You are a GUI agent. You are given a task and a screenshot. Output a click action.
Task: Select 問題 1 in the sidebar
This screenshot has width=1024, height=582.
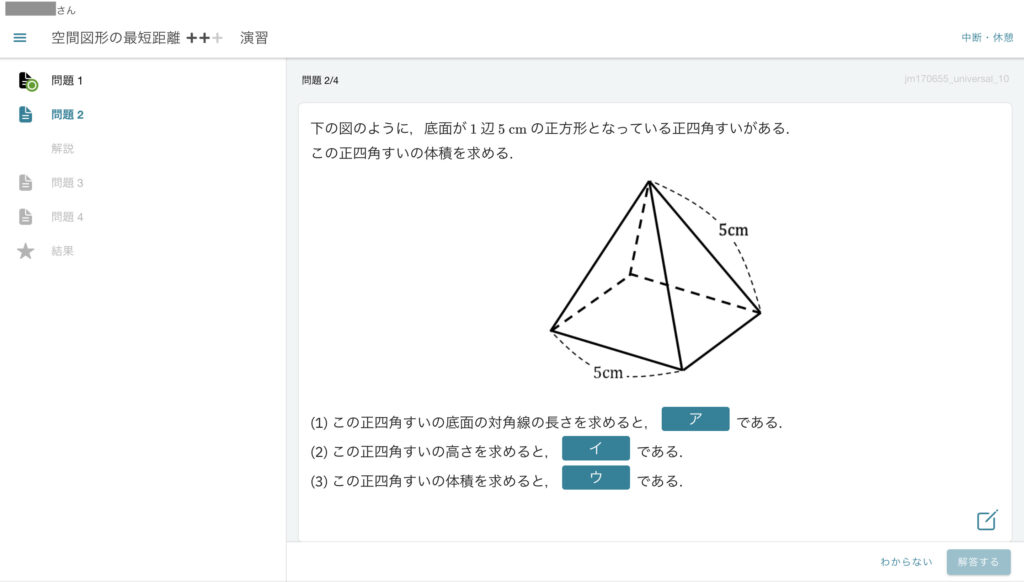click(67, 80)
